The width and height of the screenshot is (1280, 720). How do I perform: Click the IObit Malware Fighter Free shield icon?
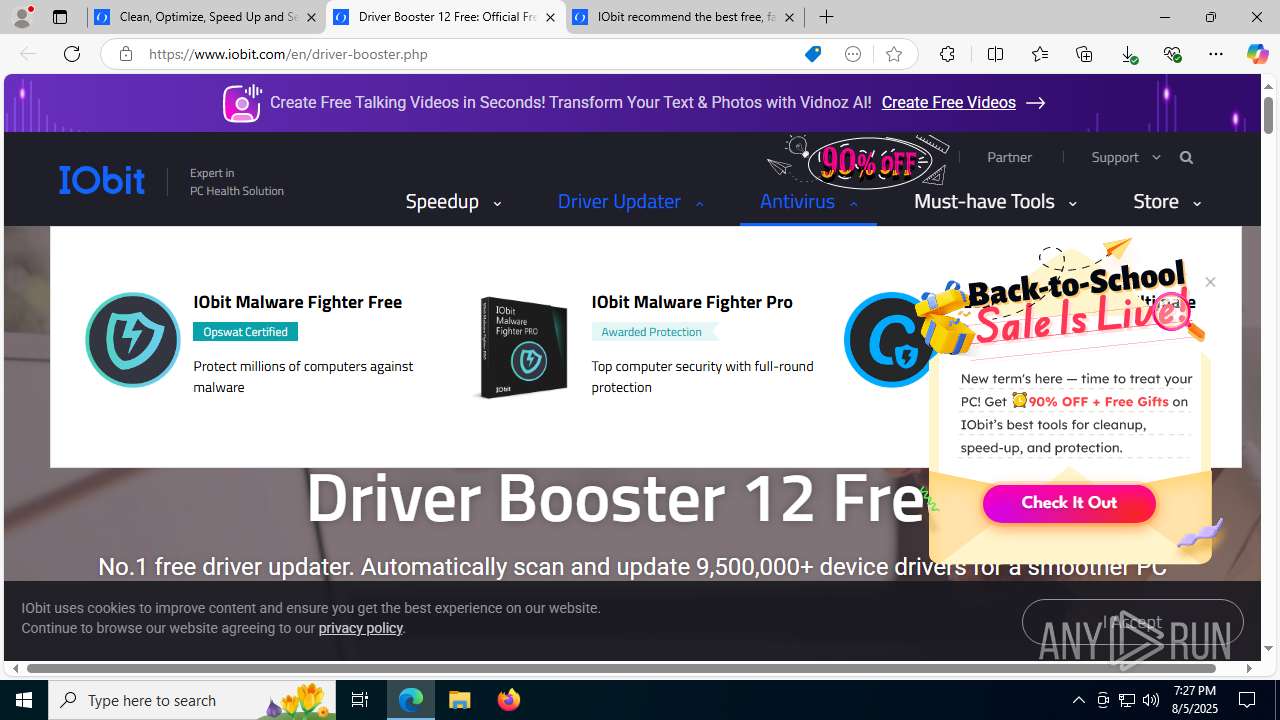tap(132, 340)
